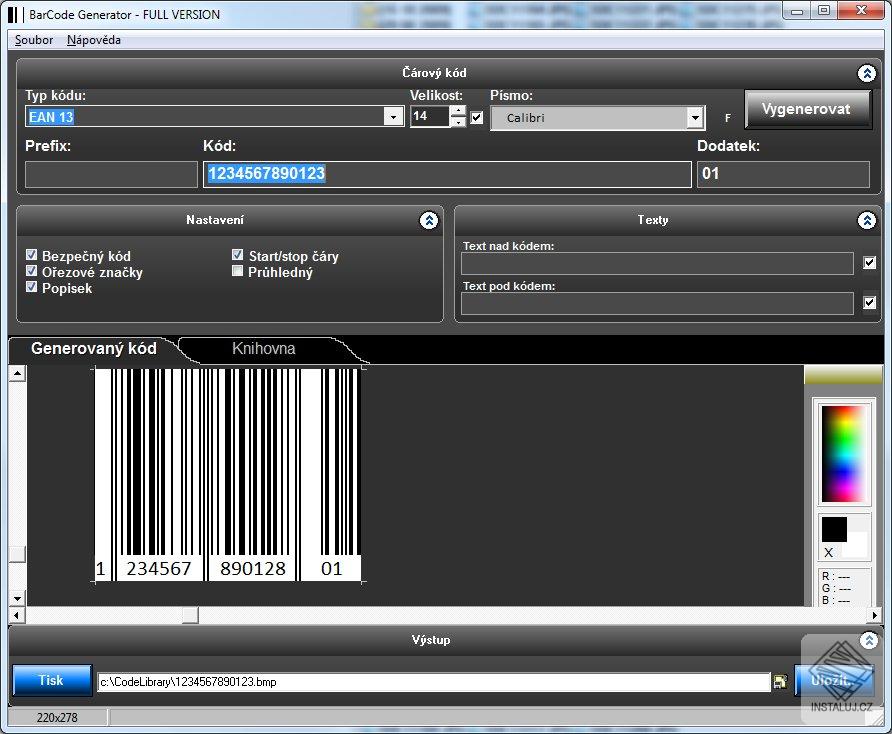Open the Soubor menu
Viewport: 892px width, 734px height.
coord(32,40)
